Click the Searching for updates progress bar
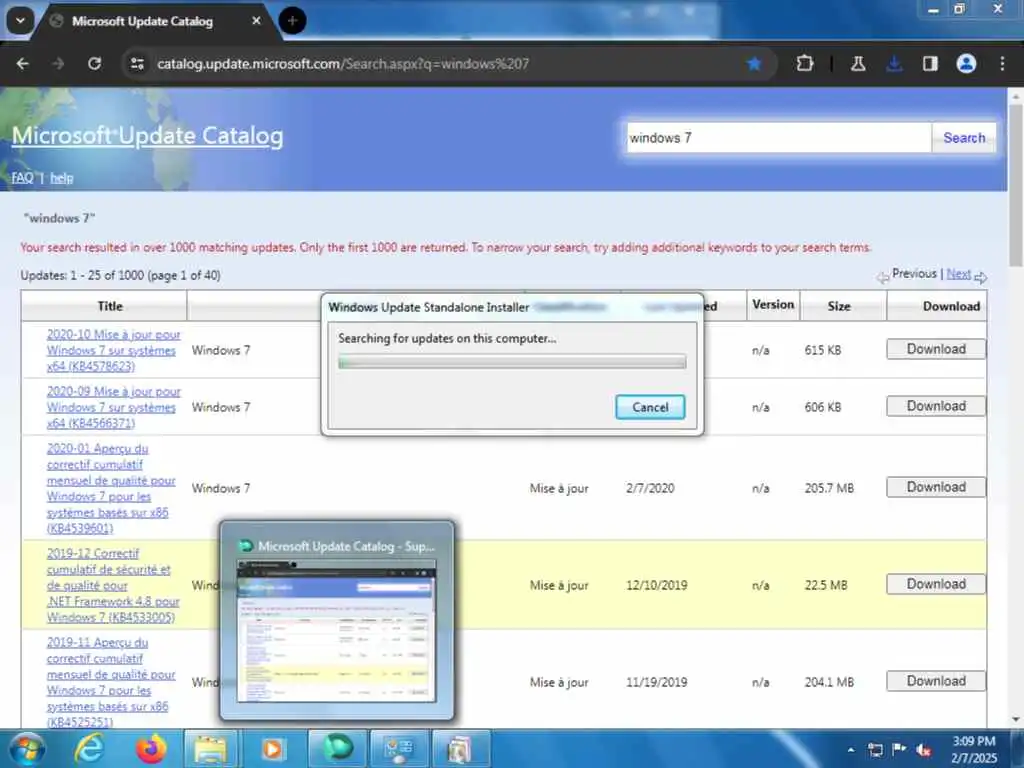Viewport: 1024px width, 768px height. coord(512,362)
